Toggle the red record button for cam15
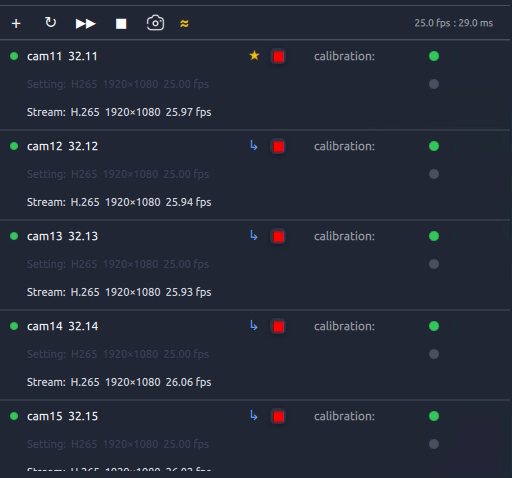 278,416
